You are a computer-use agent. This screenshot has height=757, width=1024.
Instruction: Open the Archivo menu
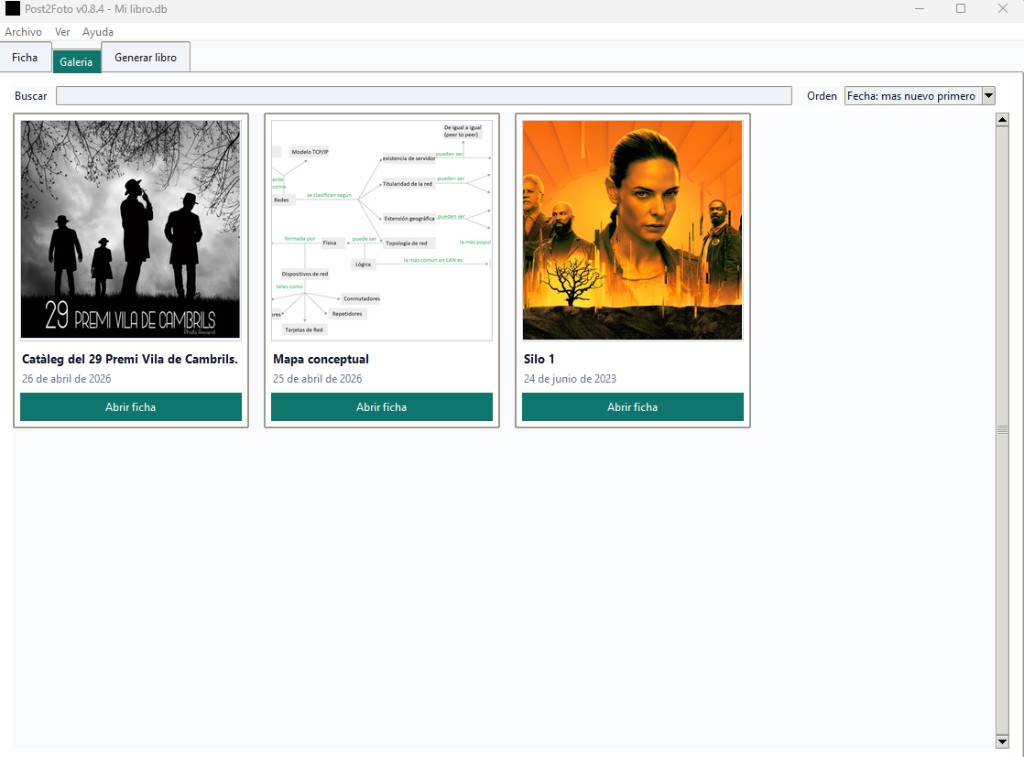[23, 32]
